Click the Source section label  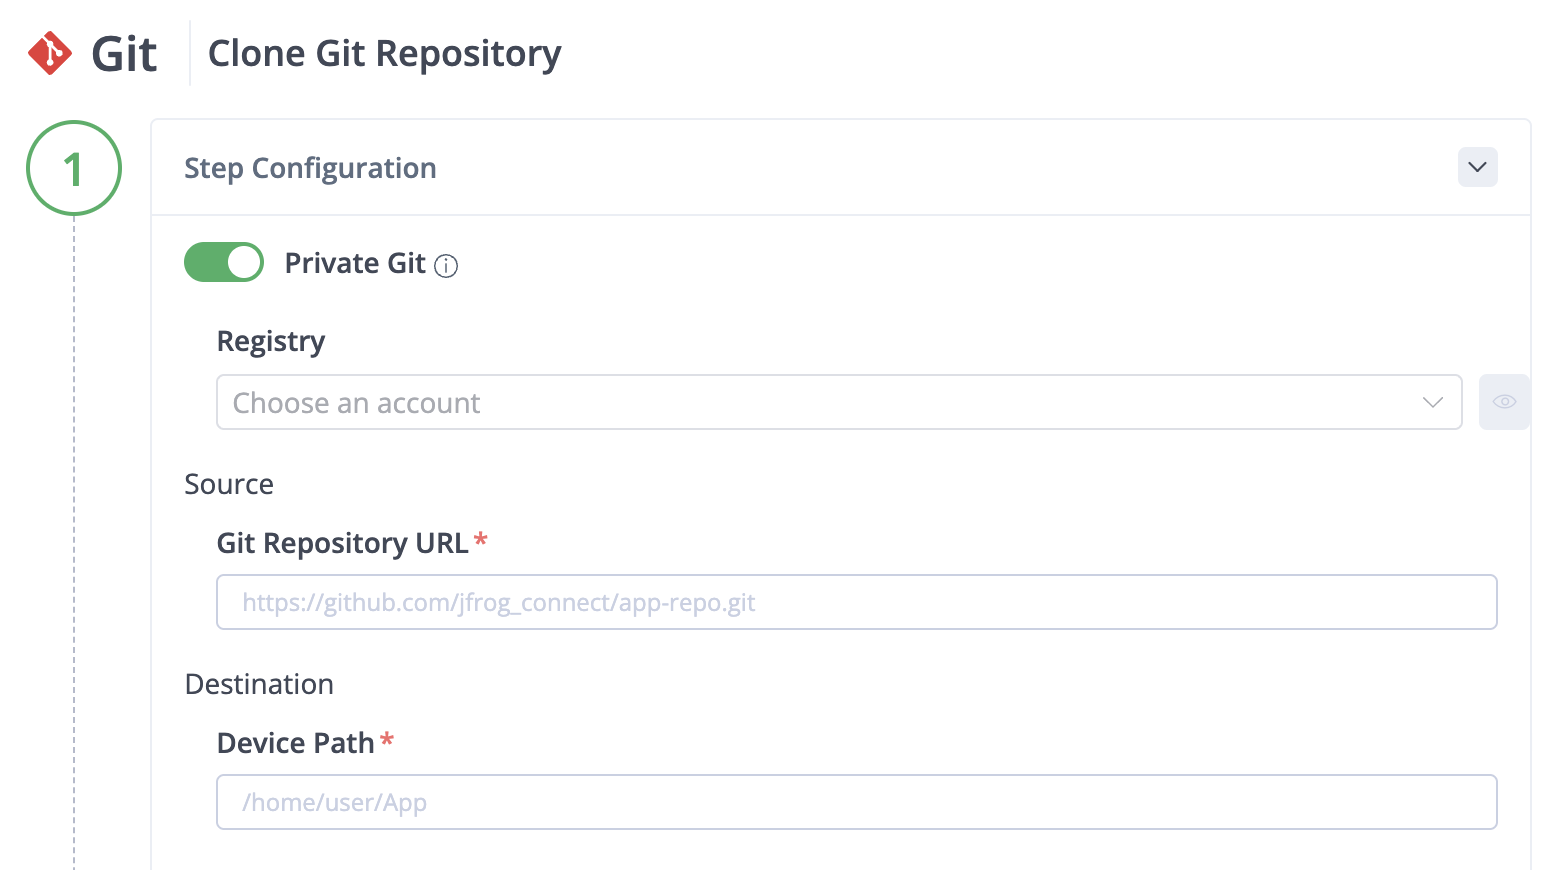[x=229, y=484]
